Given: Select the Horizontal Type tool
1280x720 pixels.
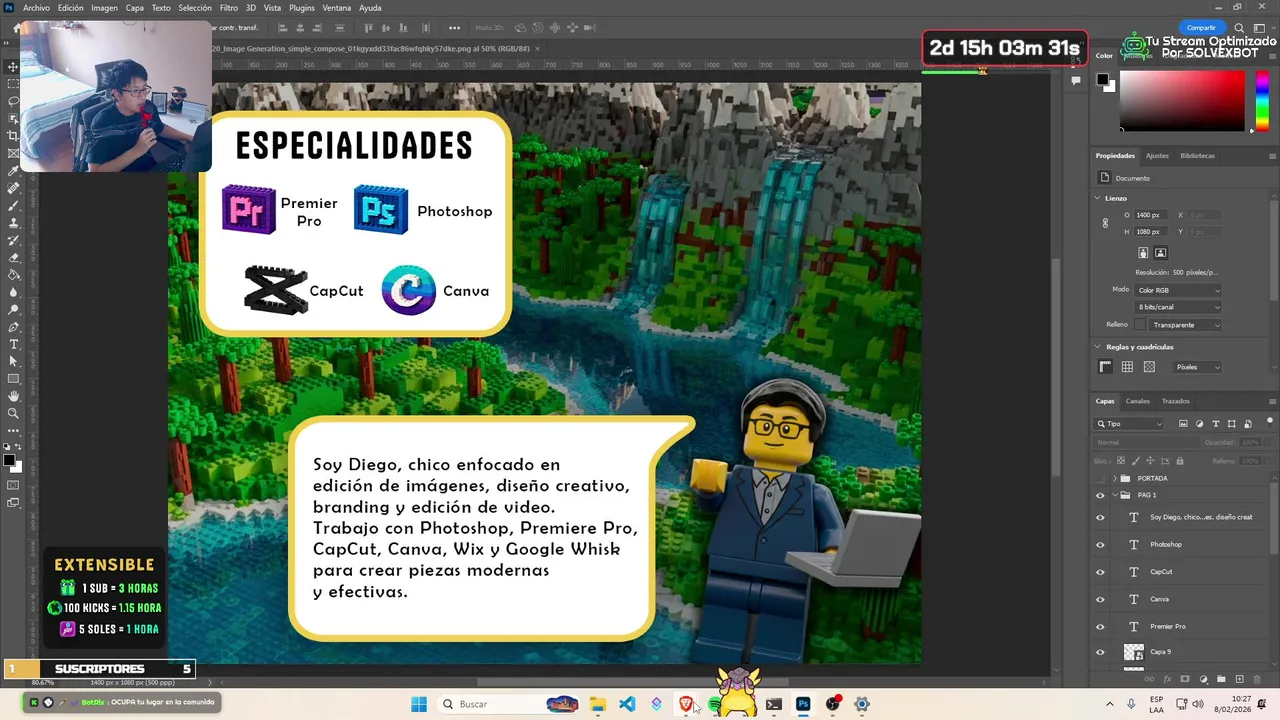Looking at the screenshot, I should click(13, 344).
